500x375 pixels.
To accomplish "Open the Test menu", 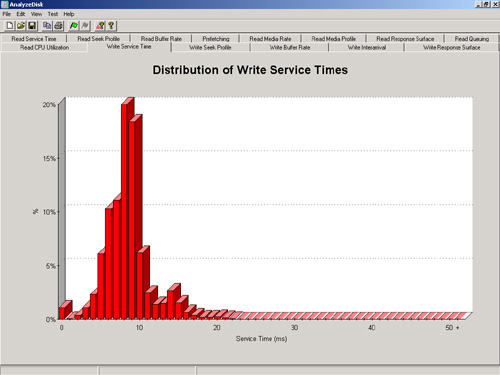I will coord(53,14).
